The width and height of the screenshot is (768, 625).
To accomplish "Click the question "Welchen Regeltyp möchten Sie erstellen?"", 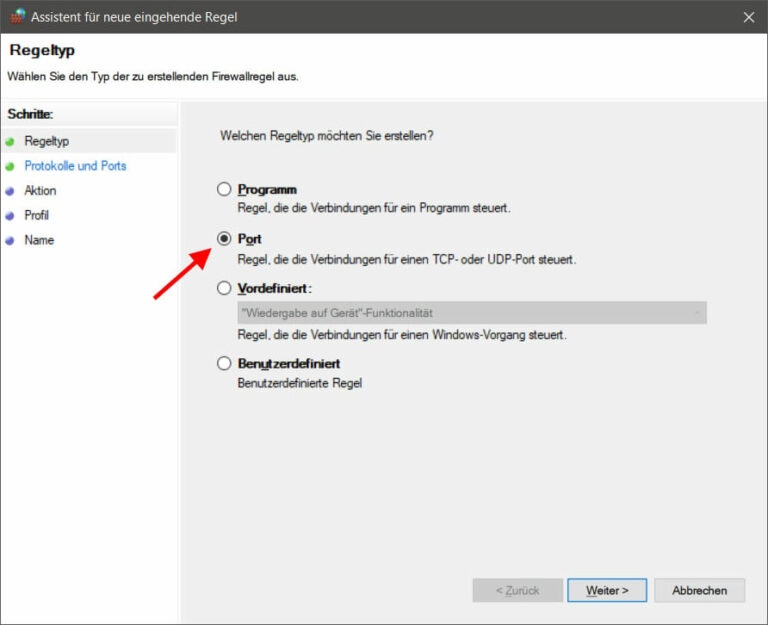I will click(x=327, y=136).
